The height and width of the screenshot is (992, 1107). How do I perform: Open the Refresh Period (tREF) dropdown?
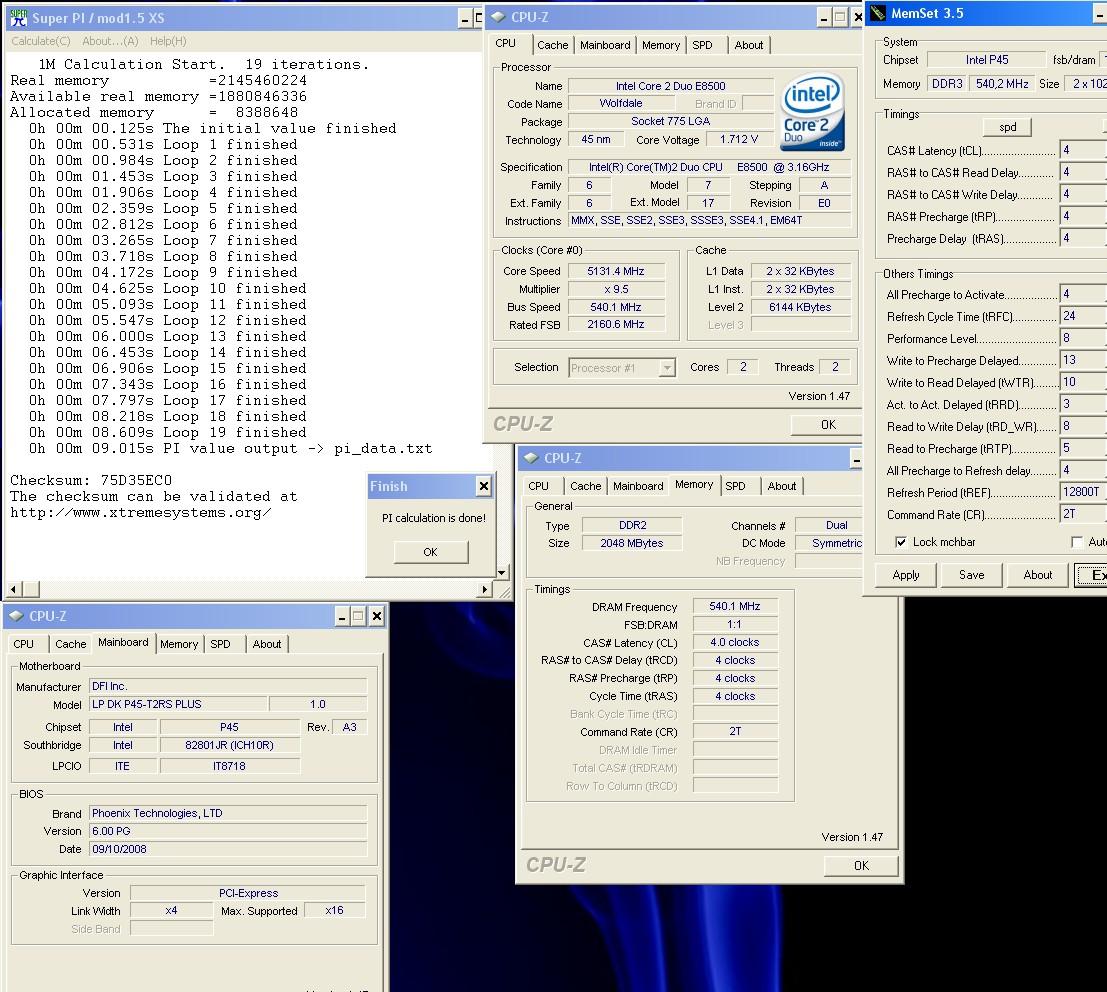pos(1083,492)
